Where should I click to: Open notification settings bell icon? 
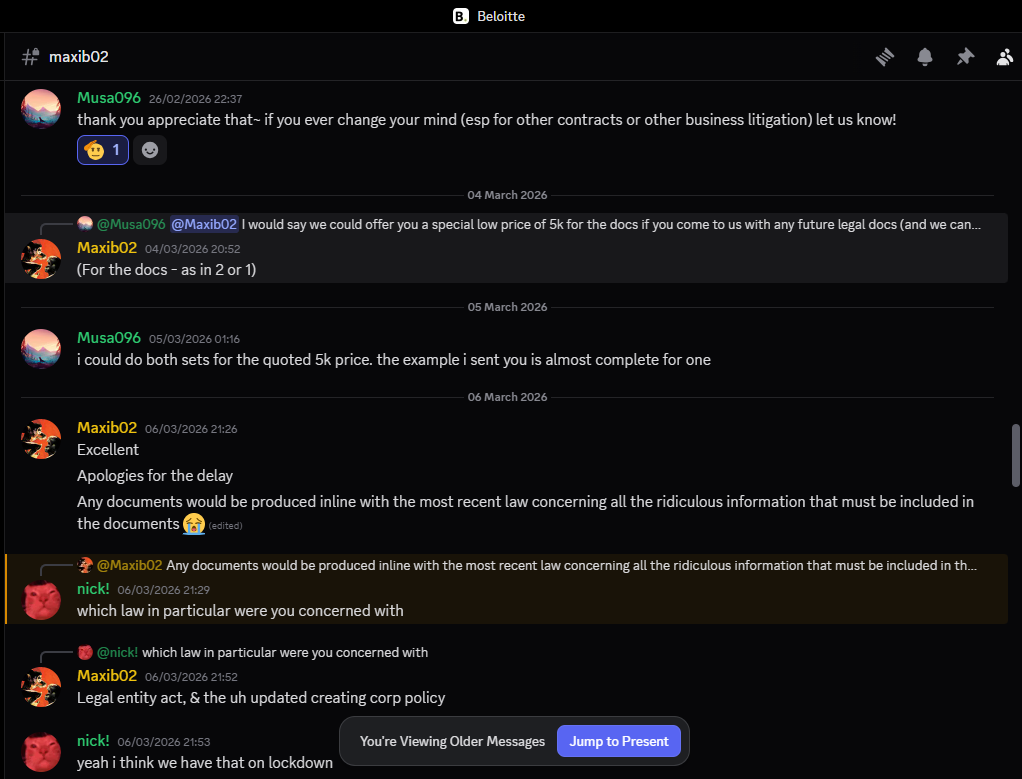pos(925,57)
